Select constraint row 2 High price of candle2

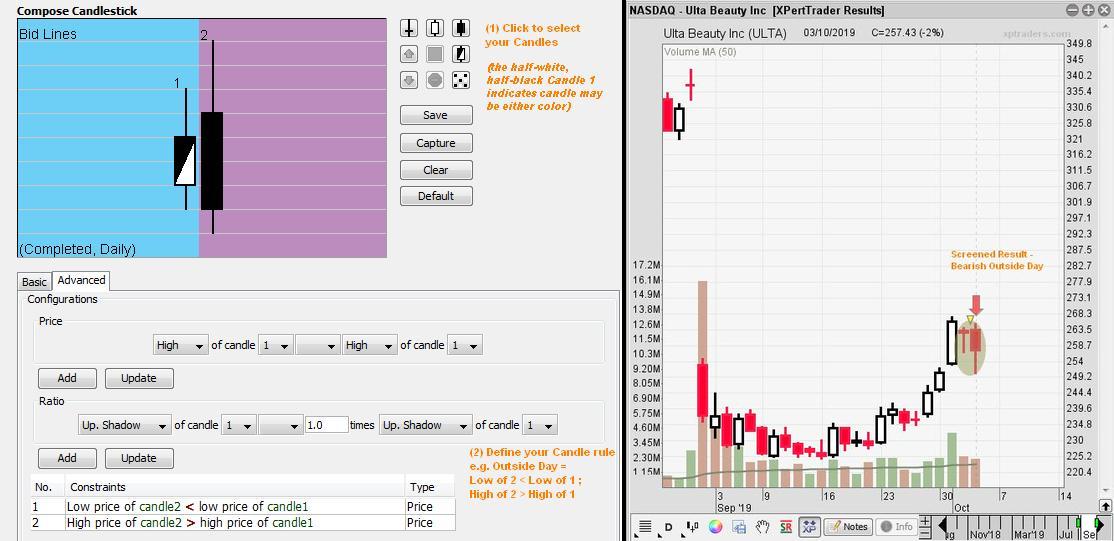(243, 523)
